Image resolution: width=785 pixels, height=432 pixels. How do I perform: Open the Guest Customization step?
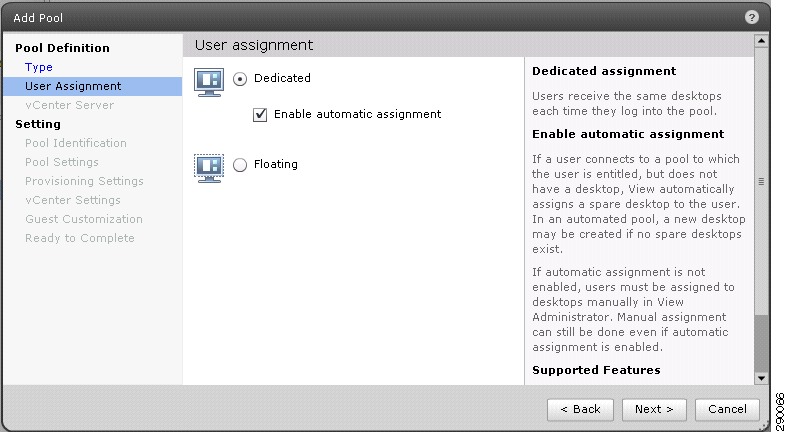[x=84, y=219]
